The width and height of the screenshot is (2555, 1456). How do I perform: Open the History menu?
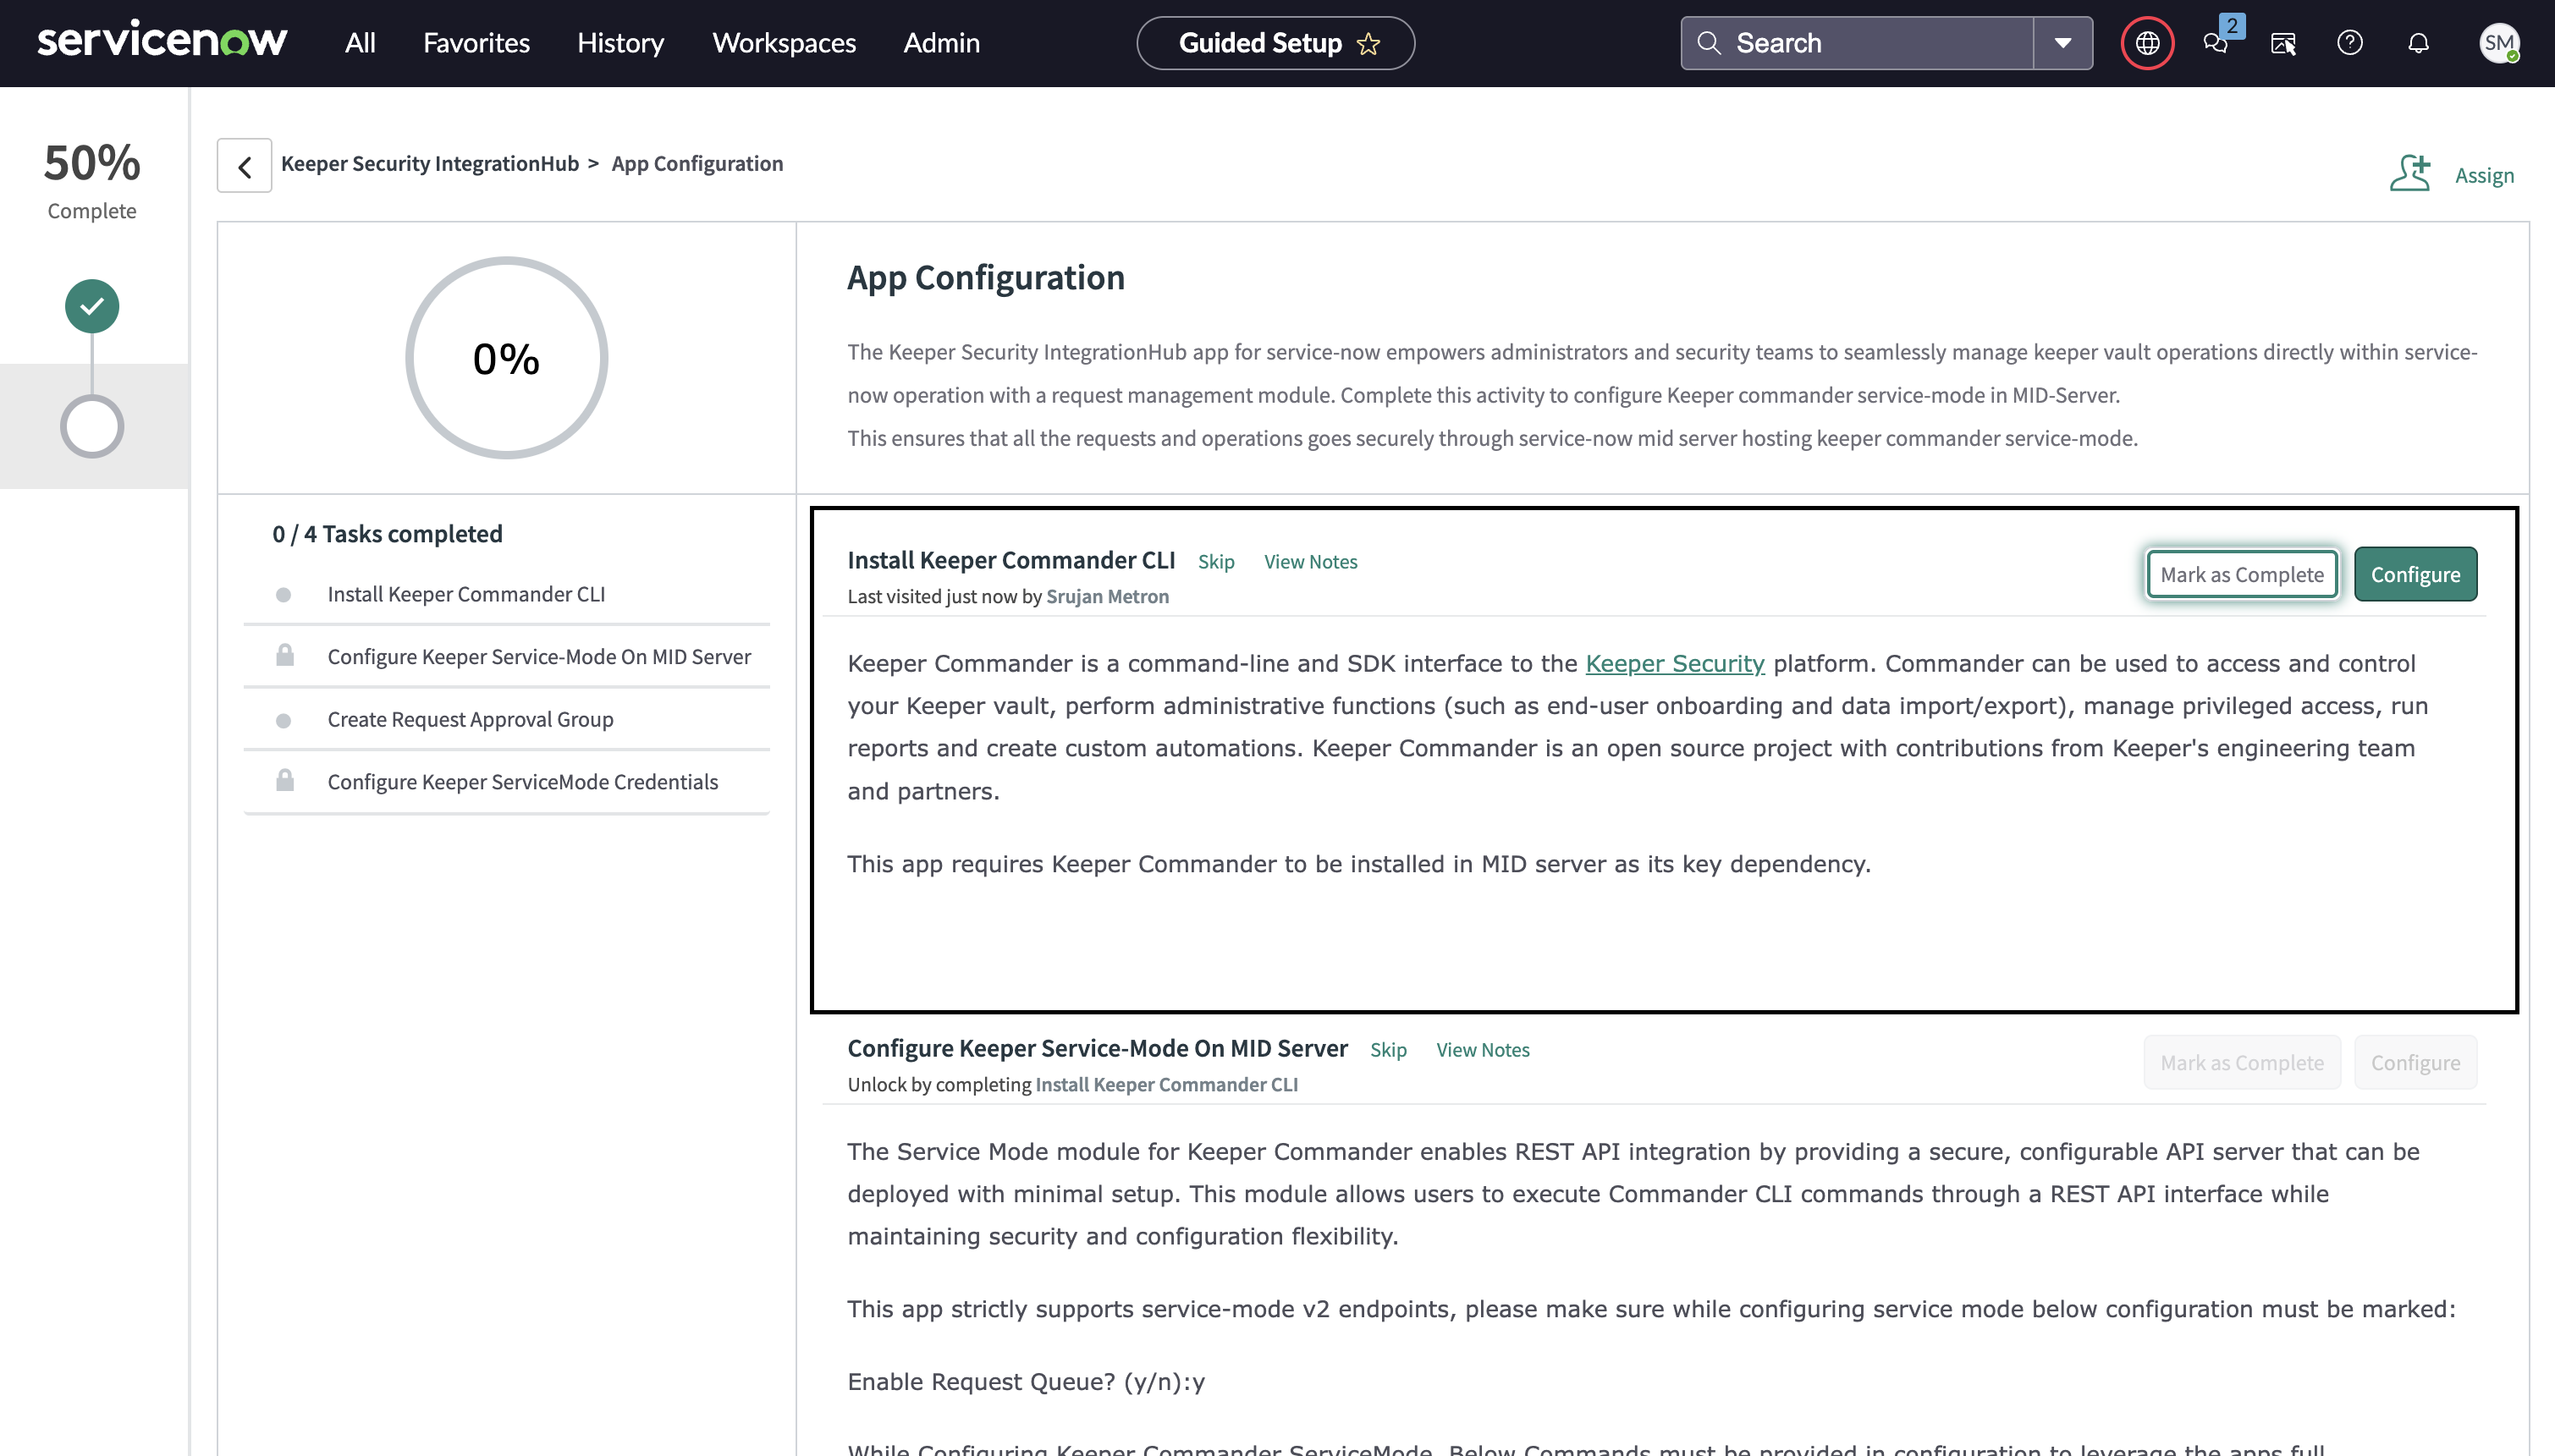click(x=620, y=43)
